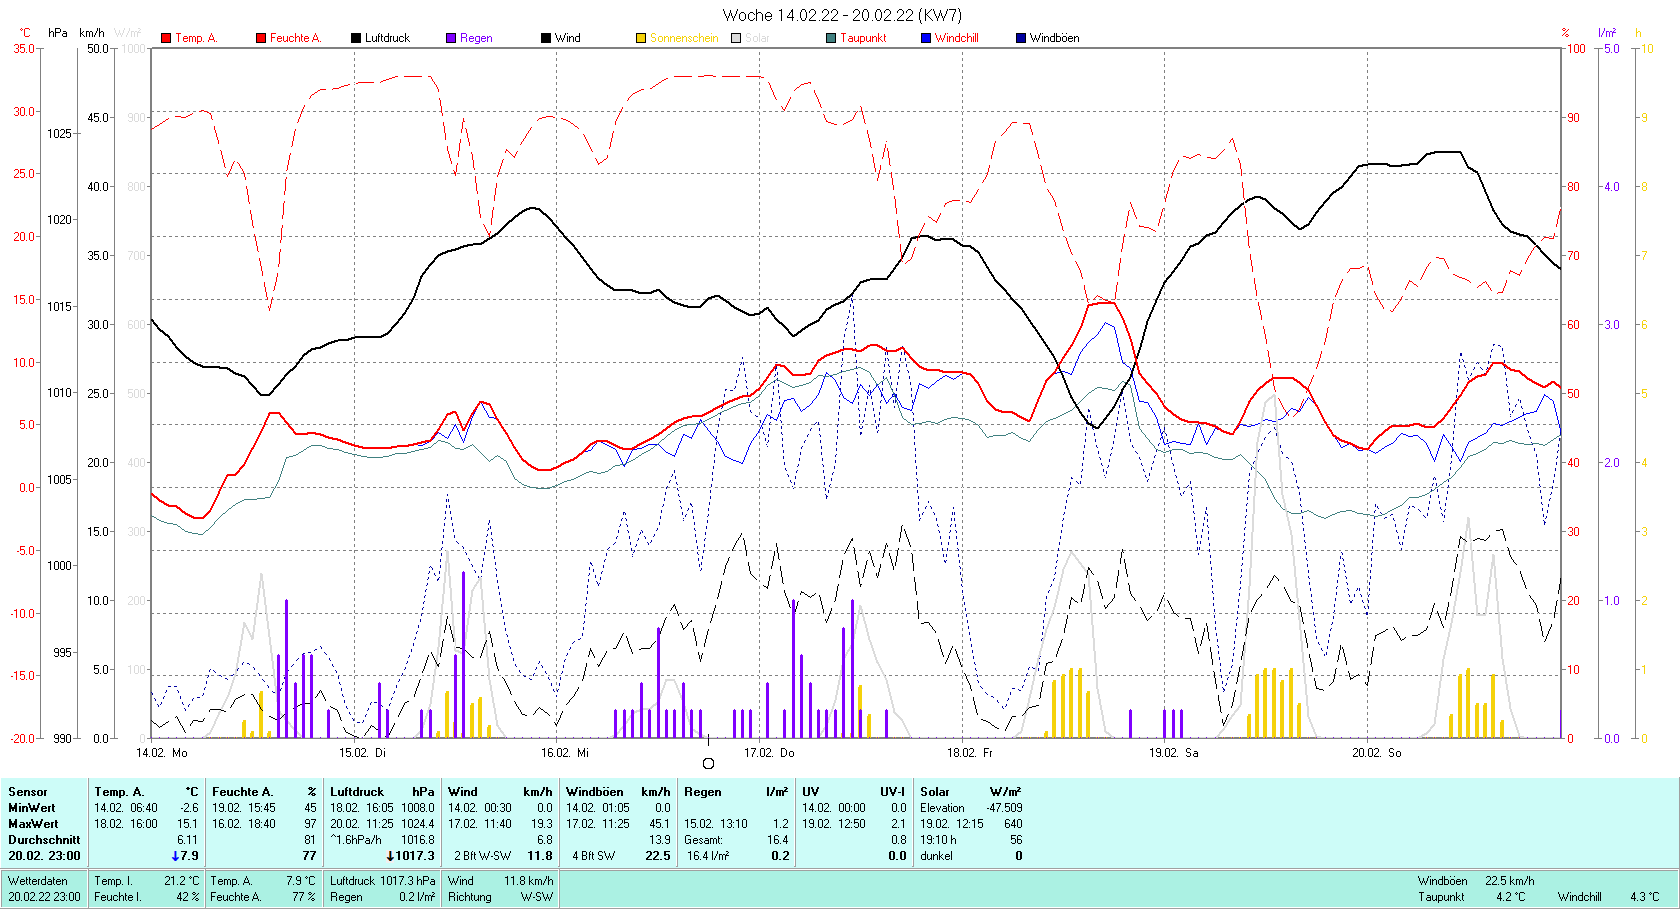
Task: Click the sunshine duration 19:10 h
Action: [x=938, y=840]
